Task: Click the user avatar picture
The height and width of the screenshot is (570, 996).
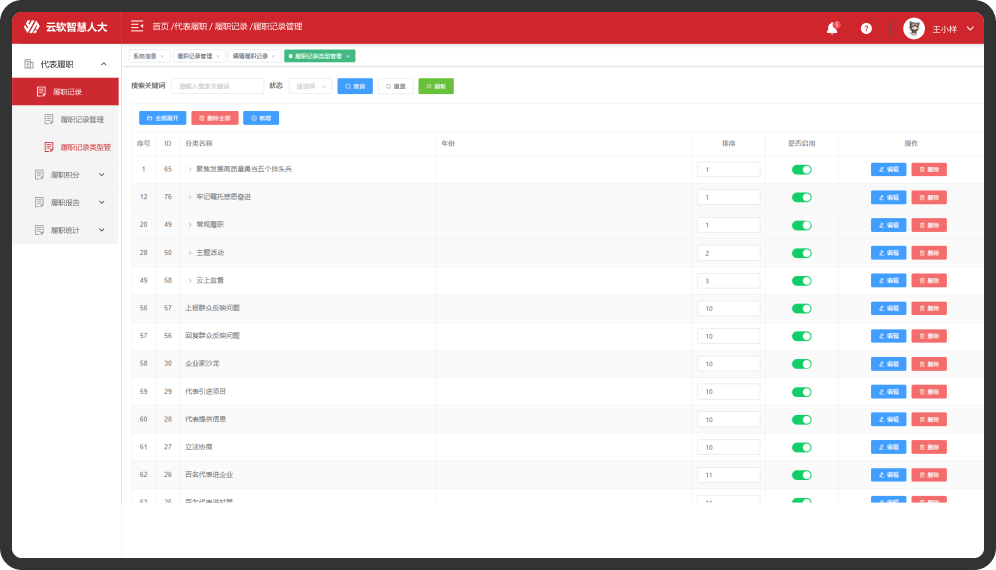Action: pyautogui.click(x=913, y=29)
